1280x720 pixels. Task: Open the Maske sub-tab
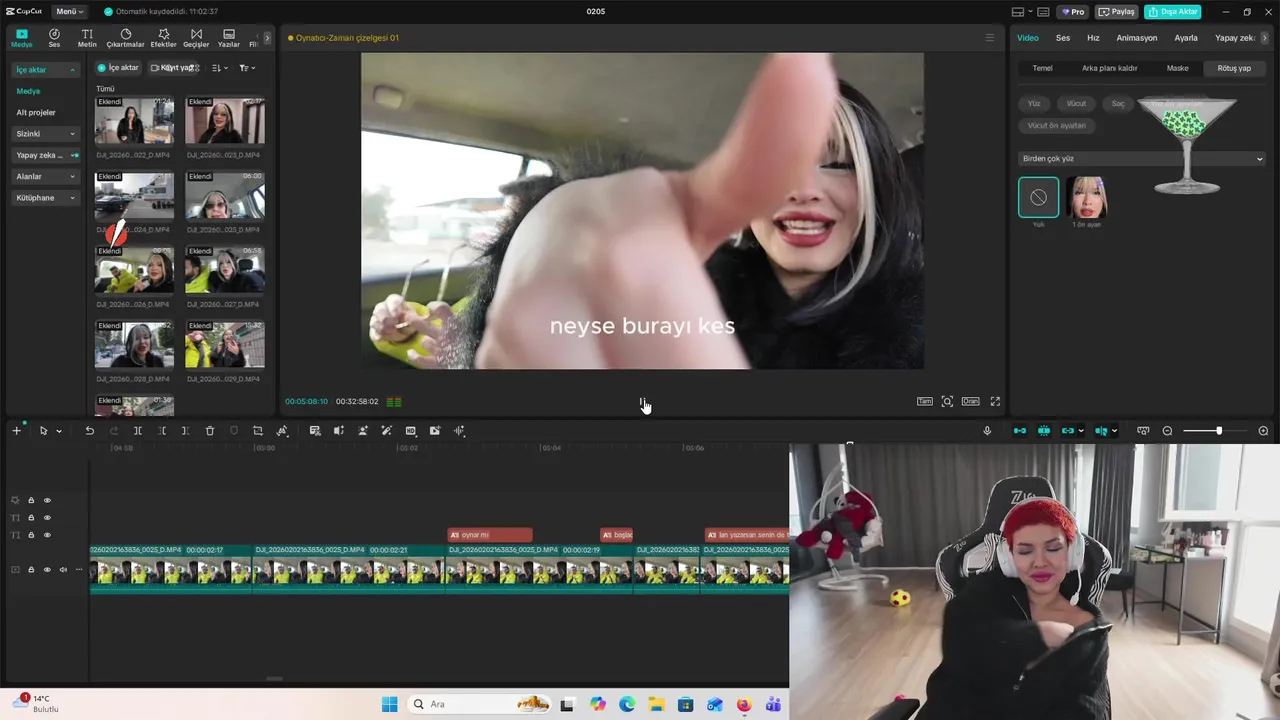coord(1178,68)
